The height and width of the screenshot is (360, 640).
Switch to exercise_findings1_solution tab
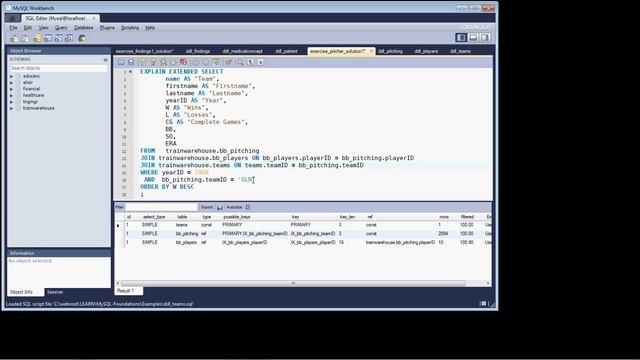[x=144, y=51]
